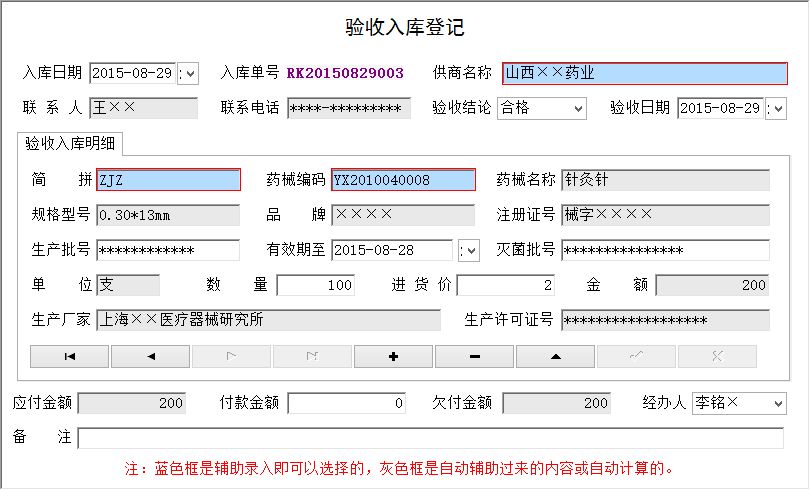Click the 供商名称 supplier field
The image size is (810, 490).
[645, 73]
